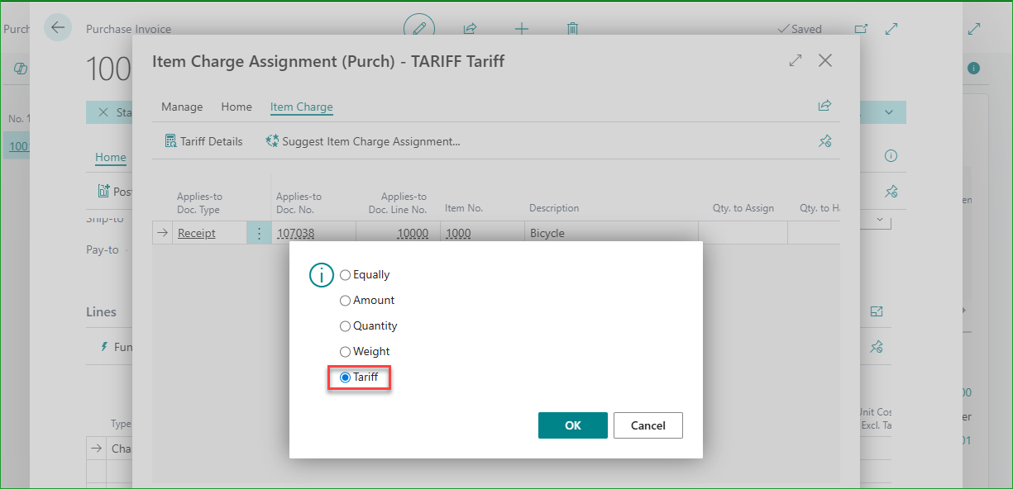Click the share icon in Item Charge Assignment
Viewport: 1013px width, 489px height.
click(x=824, y=106)
